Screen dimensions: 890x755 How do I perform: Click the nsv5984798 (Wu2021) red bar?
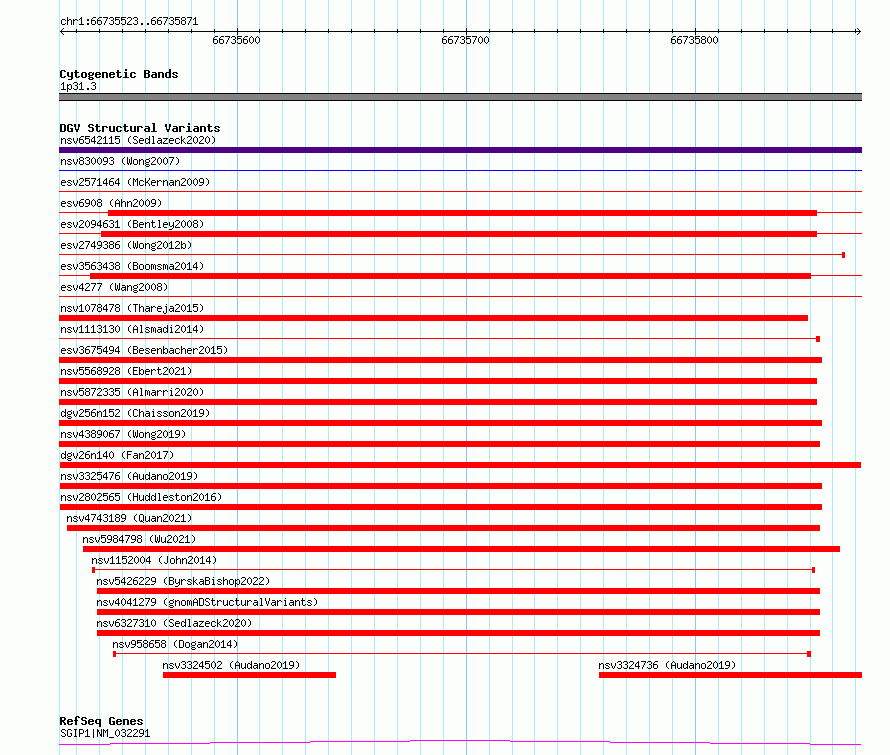[x=461, y=549]
